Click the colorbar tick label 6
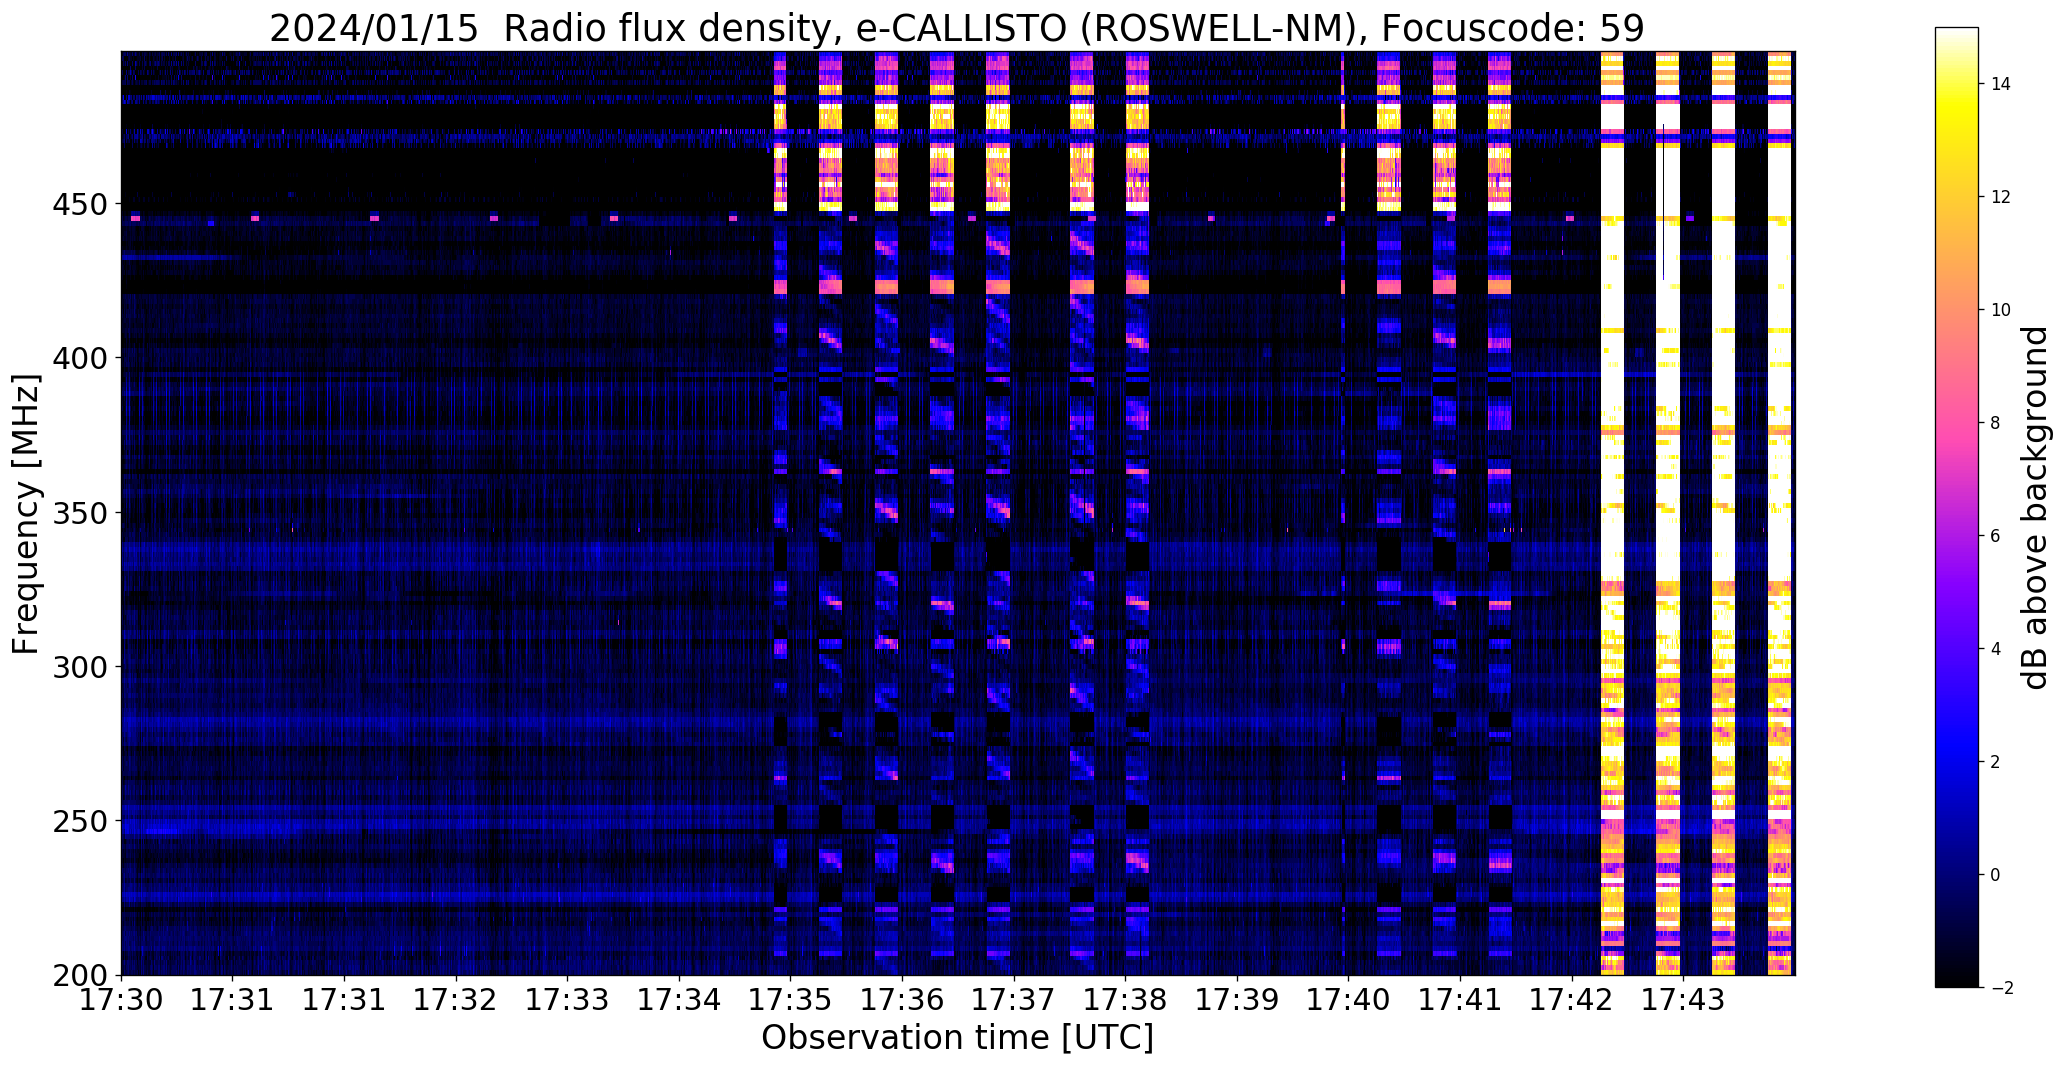Viewport: 2066px width, 1067px height. (x=1995, y=536)
